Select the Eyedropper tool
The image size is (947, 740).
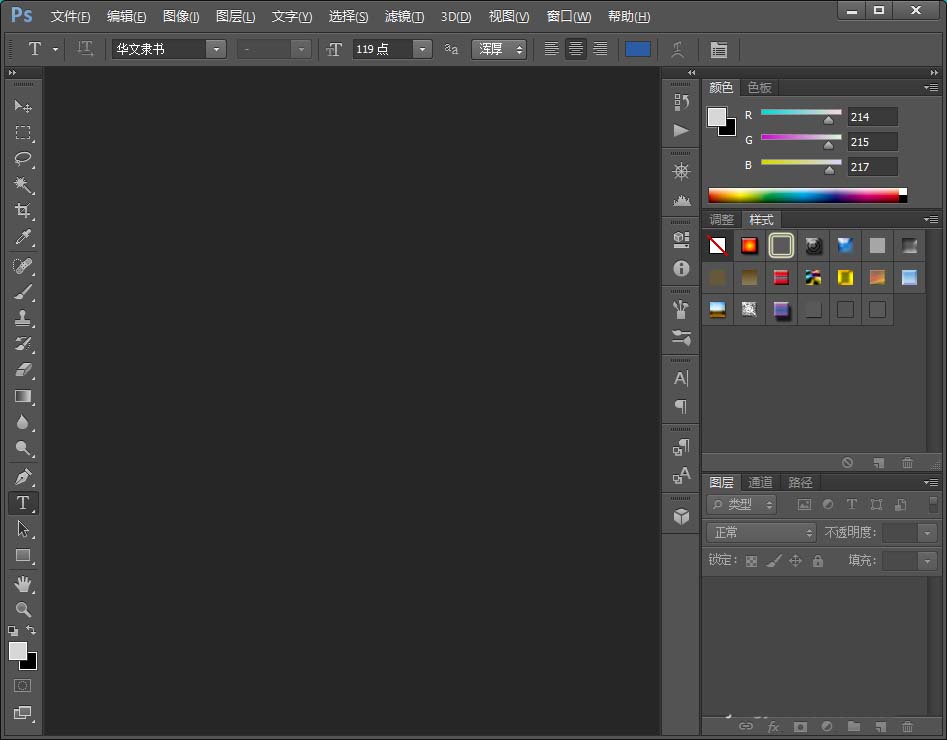pyautogui.click(x=22, y=237)
